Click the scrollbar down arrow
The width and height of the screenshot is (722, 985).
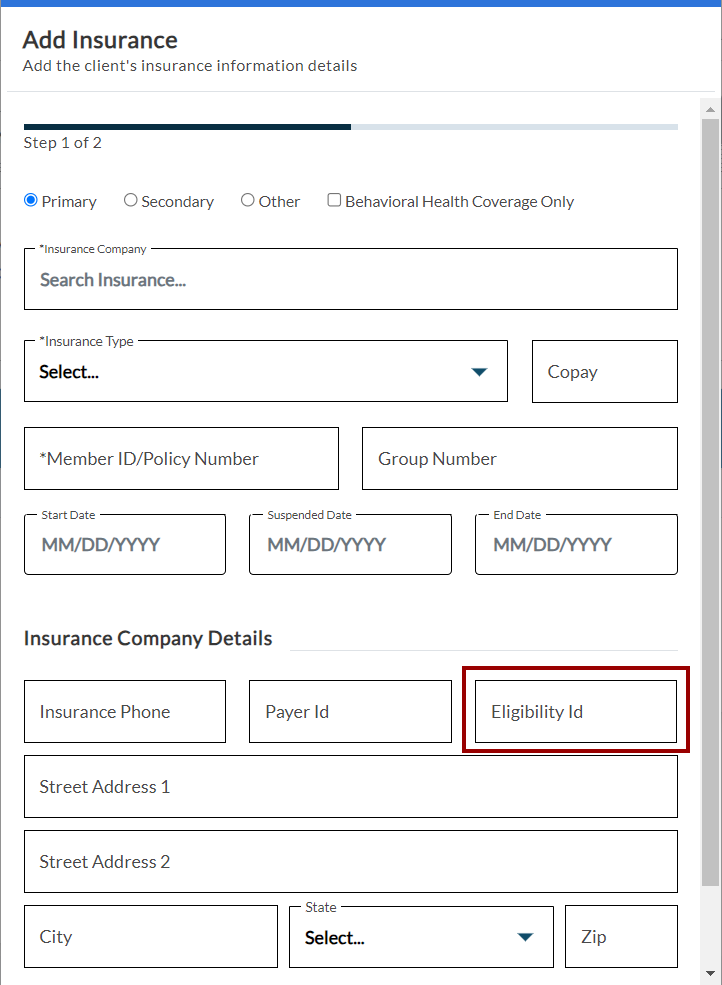(710, 972)
